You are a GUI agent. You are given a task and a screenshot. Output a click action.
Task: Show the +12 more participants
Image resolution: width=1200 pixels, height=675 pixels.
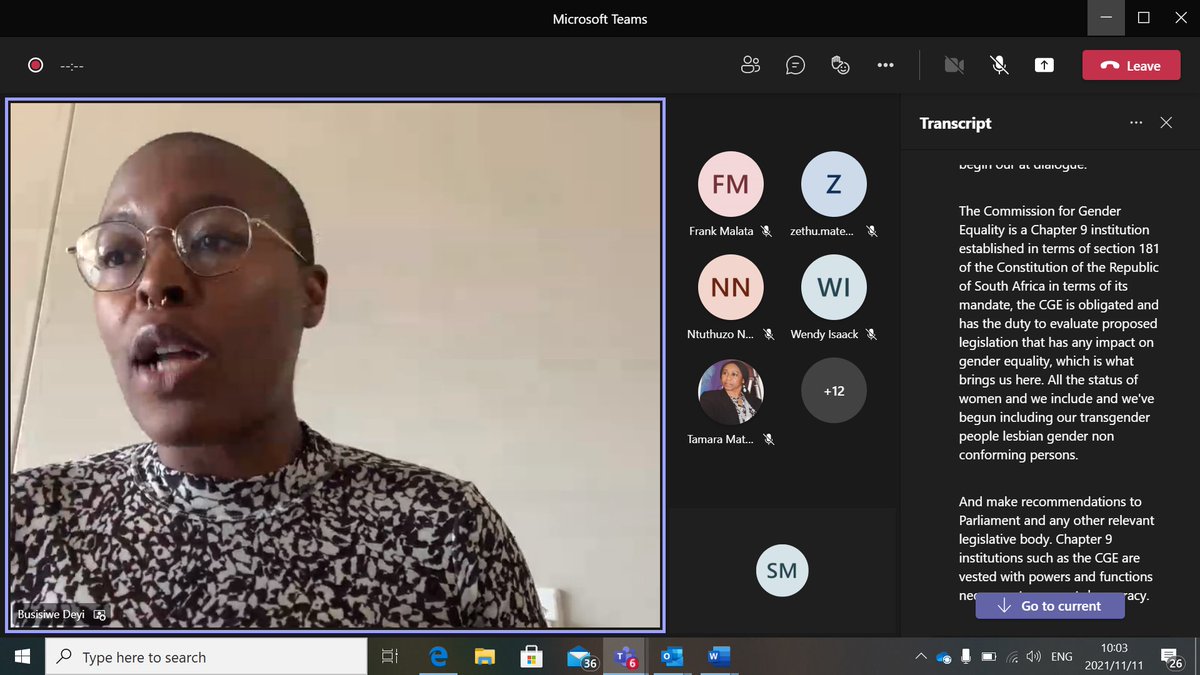(x=834, y=391)
